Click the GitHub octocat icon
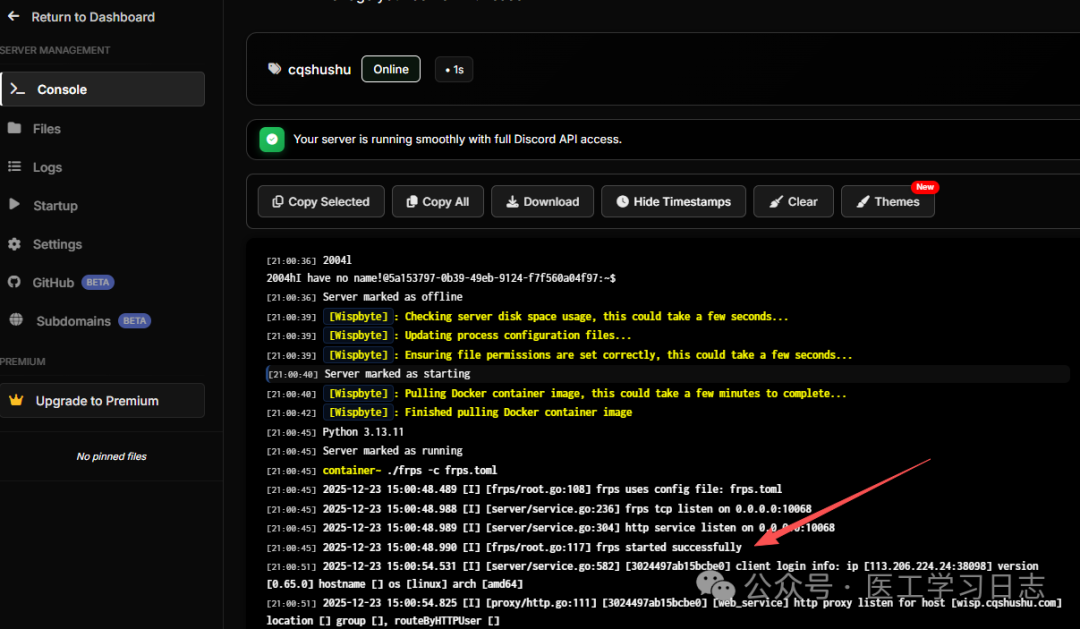1080x629 pixels. (14, 282)
